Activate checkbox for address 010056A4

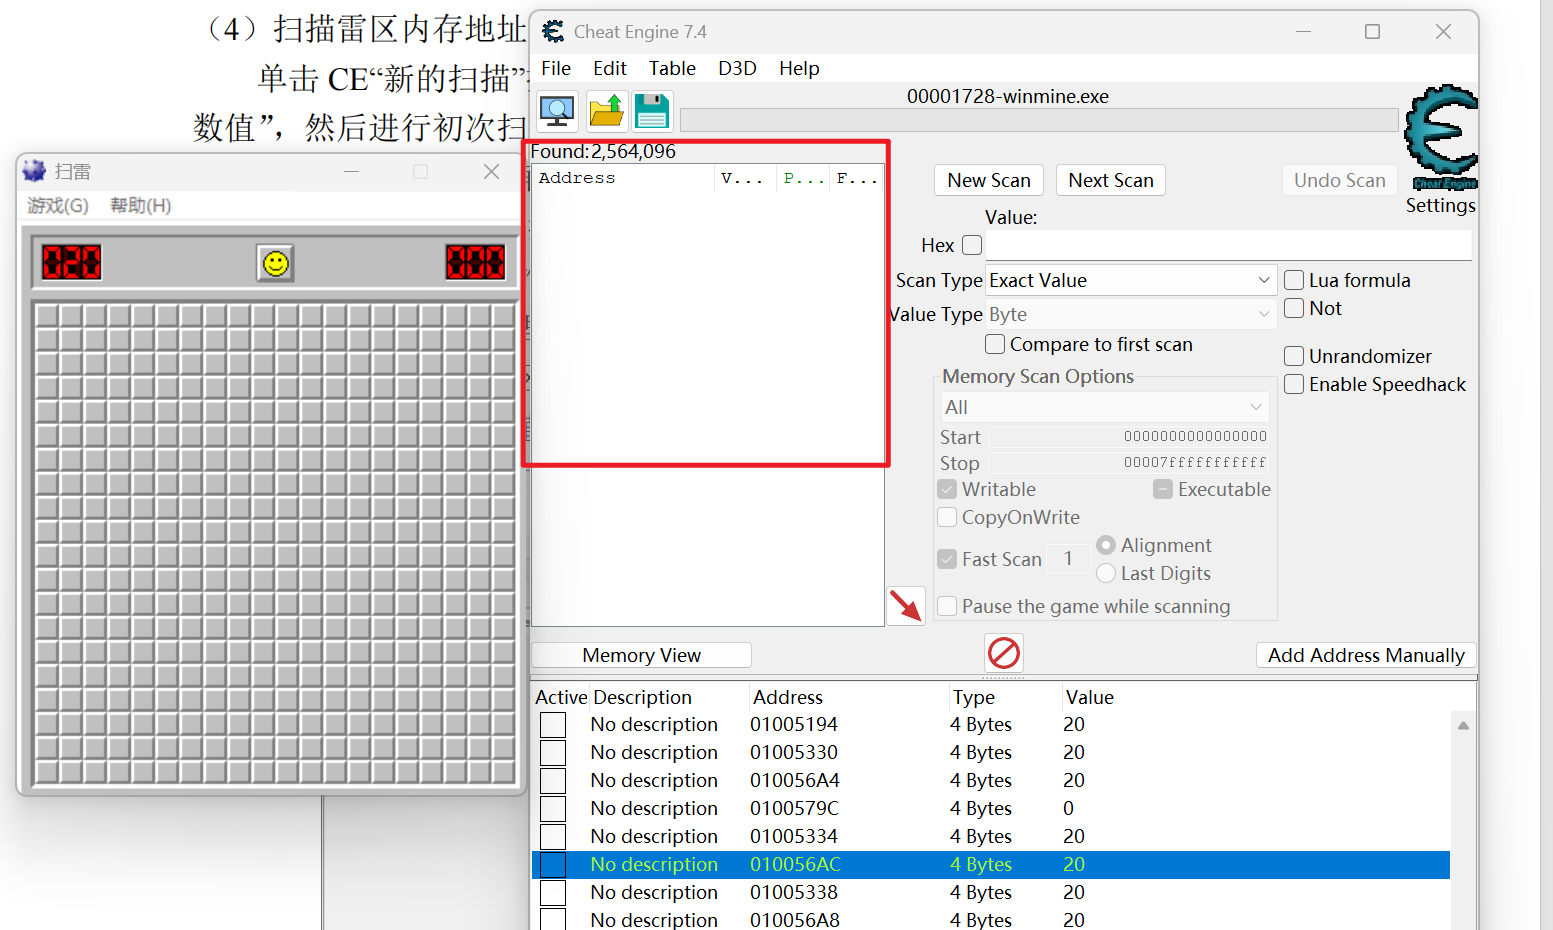(x=553, y=780)
